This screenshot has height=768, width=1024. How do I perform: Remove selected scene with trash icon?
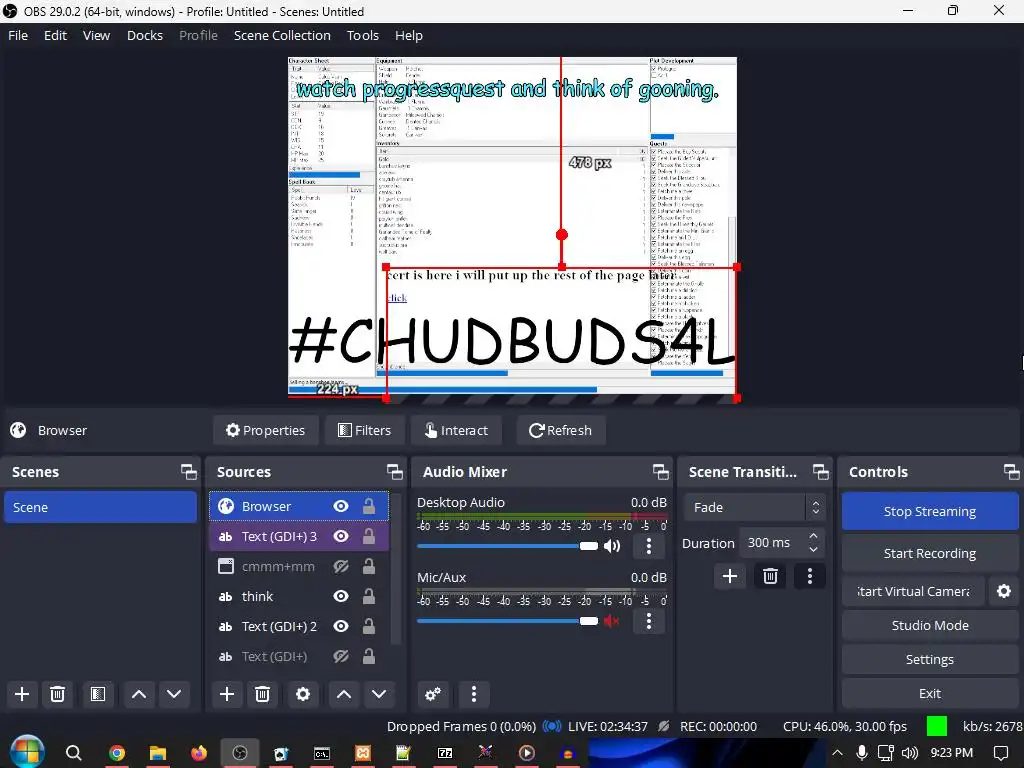coord(57,694)
